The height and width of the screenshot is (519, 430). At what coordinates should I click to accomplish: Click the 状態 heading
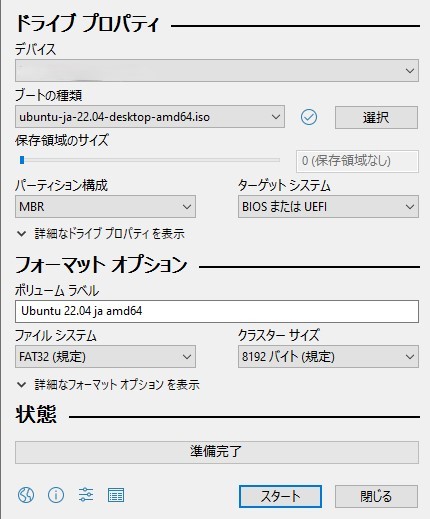[x=36, y=414]
